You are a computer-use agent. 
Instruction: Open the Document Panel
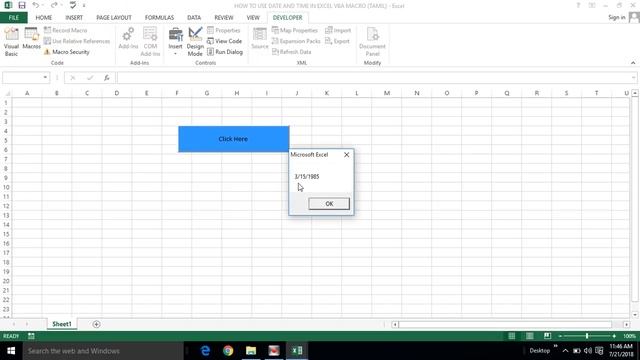(x=372, y=42)
